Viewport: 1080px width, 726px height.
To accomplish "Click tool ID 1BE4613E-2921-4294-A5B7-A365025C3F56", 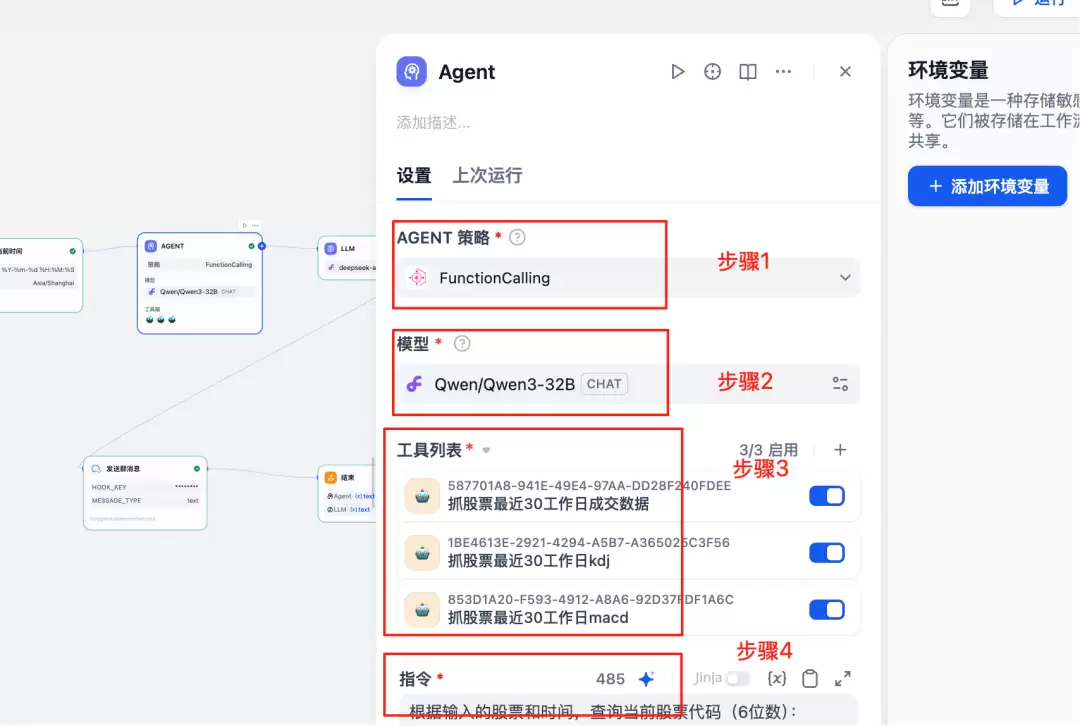I will (x=588, y=542).
